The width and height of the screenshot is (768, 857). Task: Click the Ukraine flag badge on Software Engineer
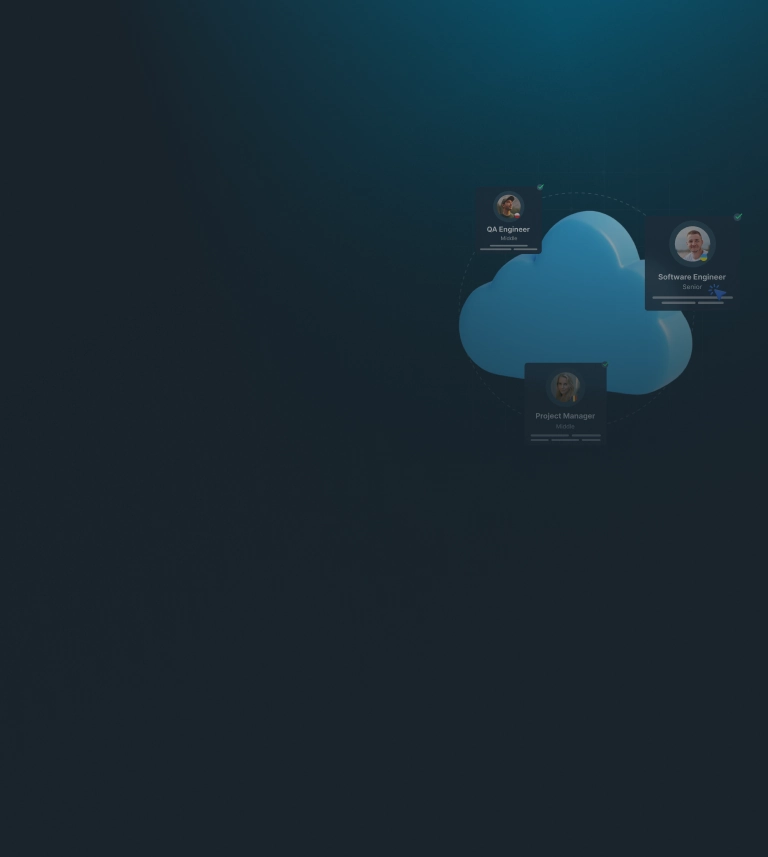pos(704,257)
